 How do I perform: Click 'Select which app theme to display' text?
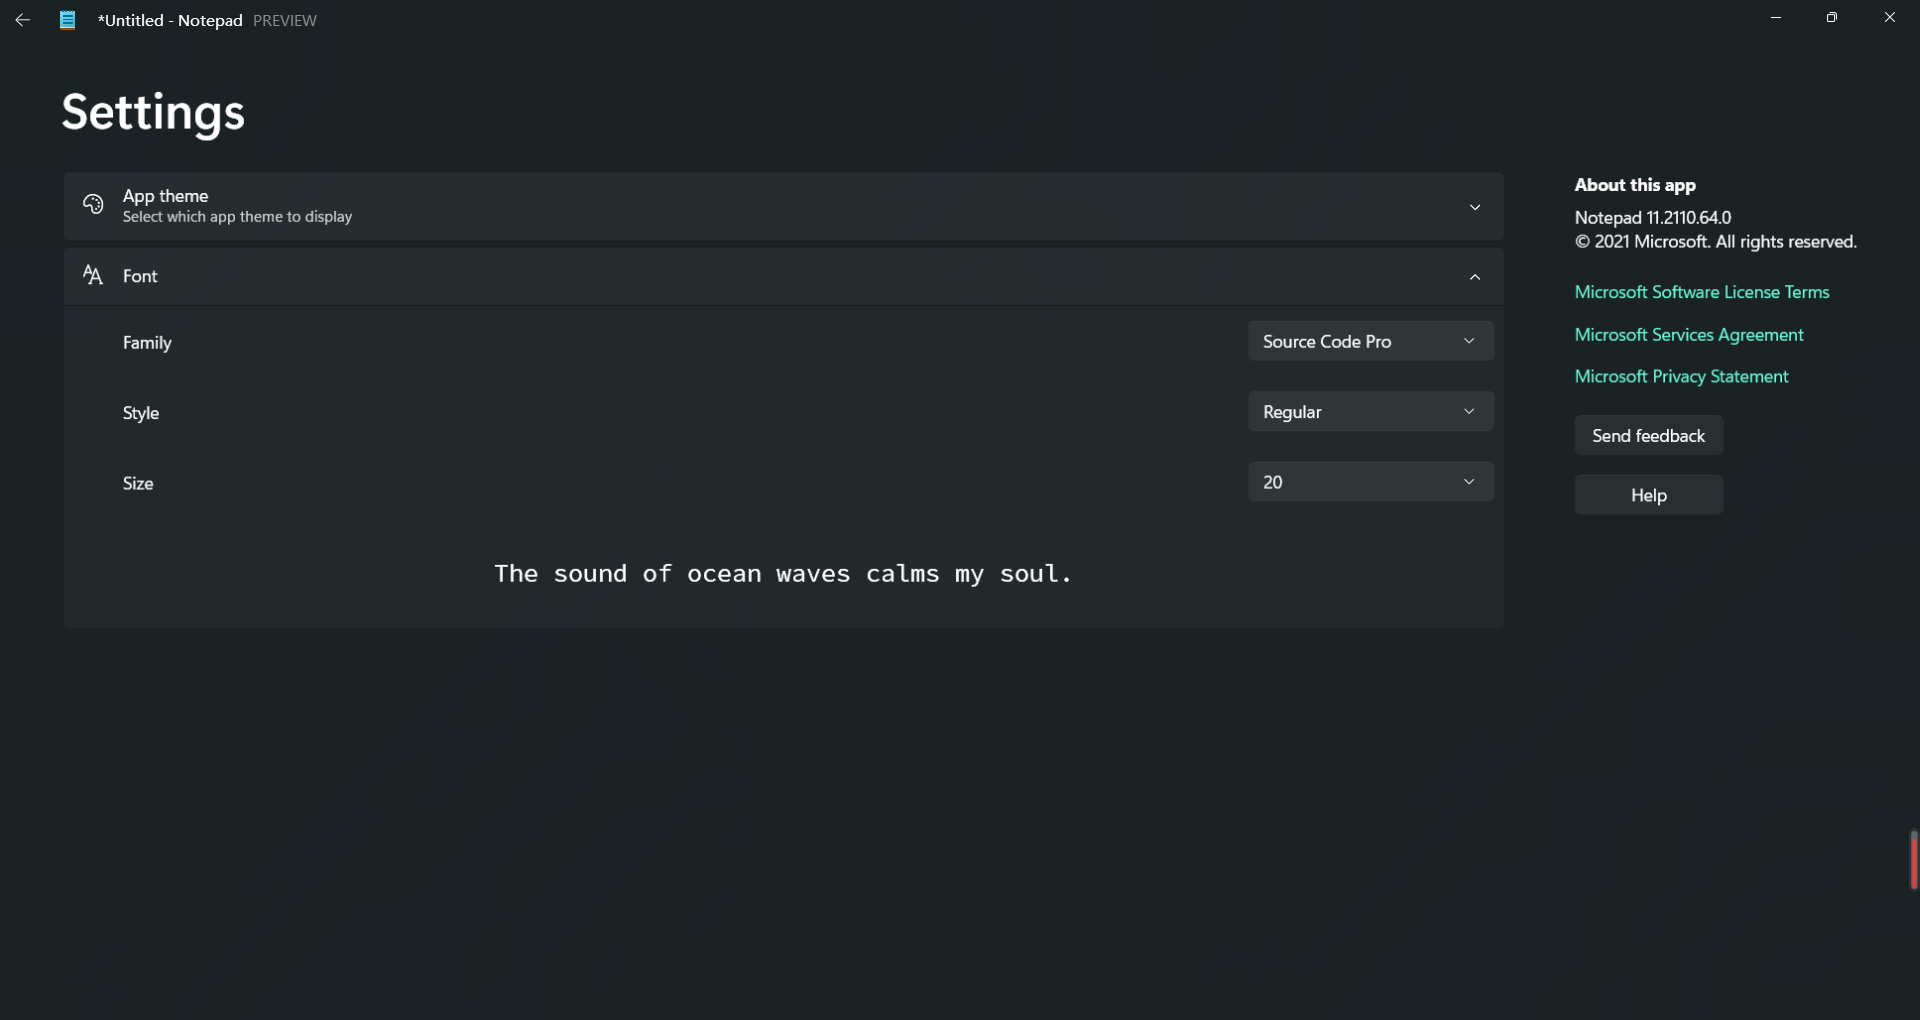237,217
